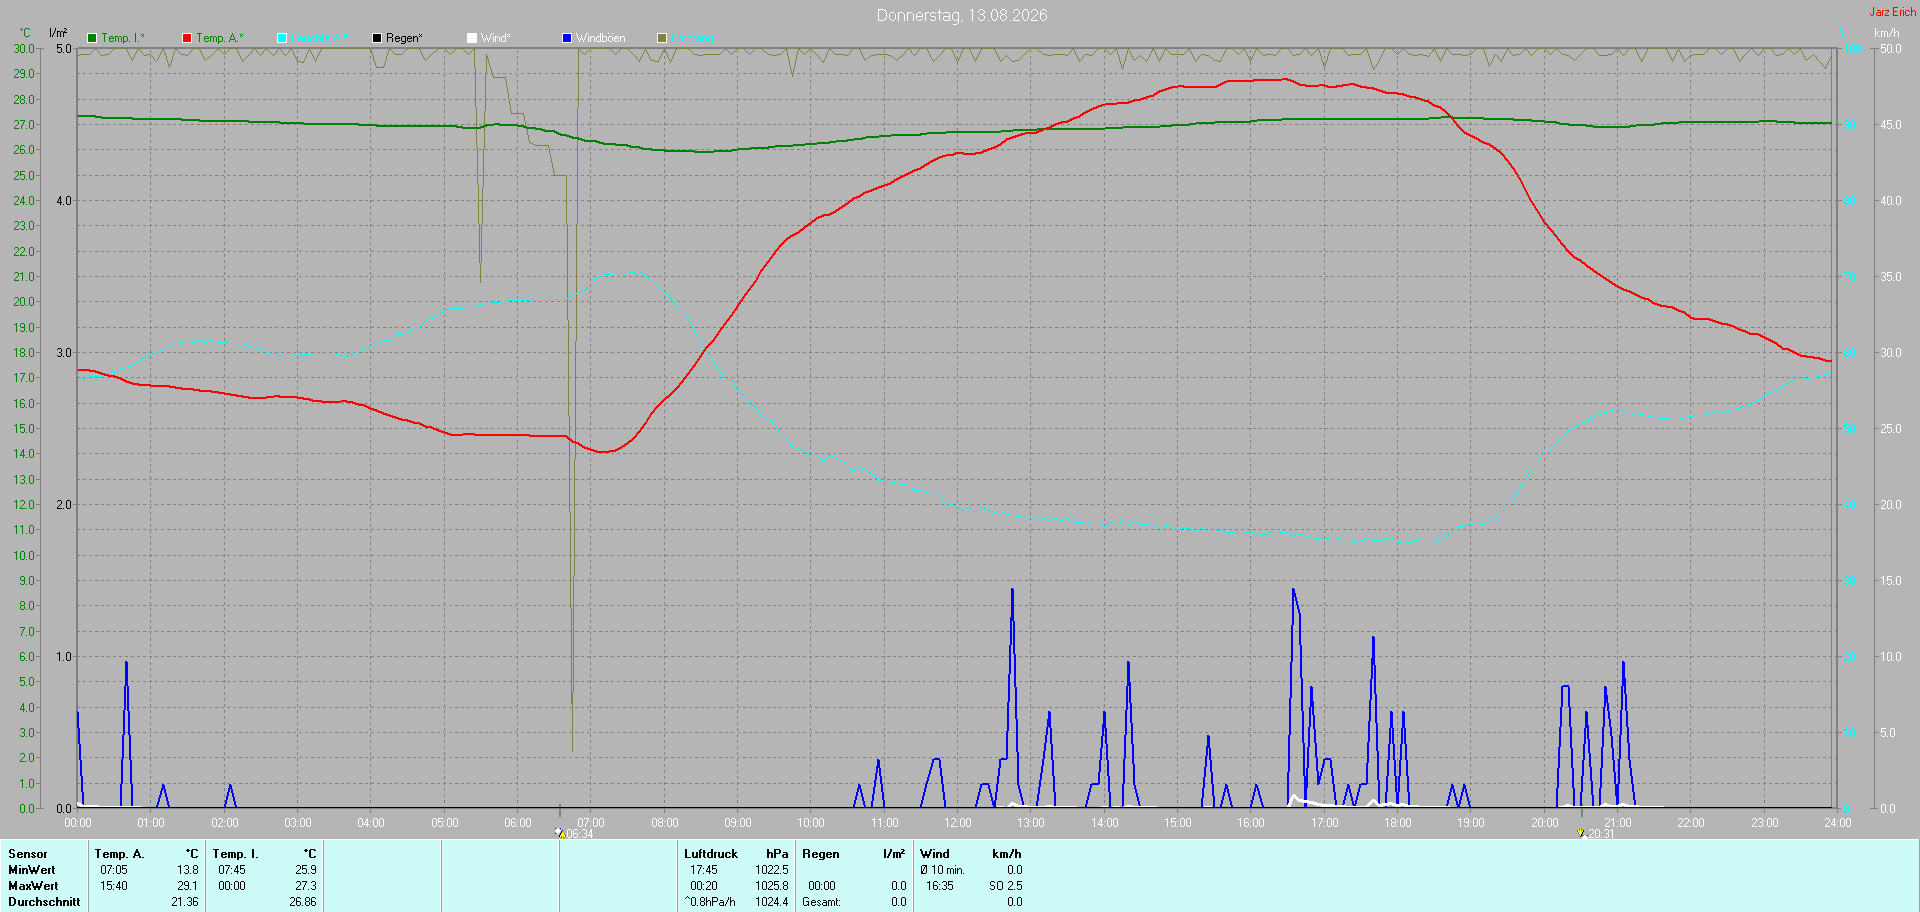Click the max wind value 'SO 2.5'

1006,886
